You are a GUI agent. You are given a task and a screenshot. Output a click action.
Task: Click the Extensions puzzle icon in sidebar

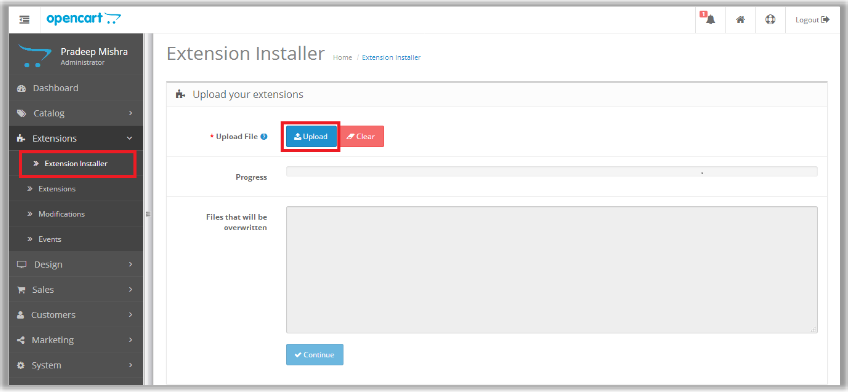point(21,139)
